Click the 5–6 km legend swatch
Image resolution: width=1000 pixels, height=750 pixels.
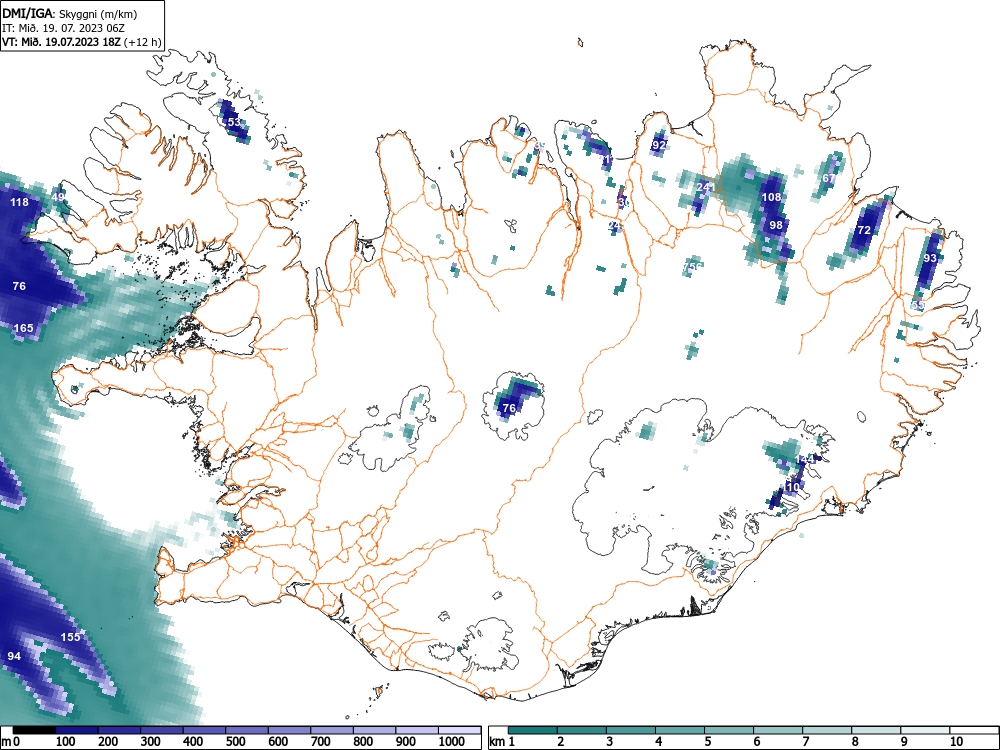(x=729, y=730)
